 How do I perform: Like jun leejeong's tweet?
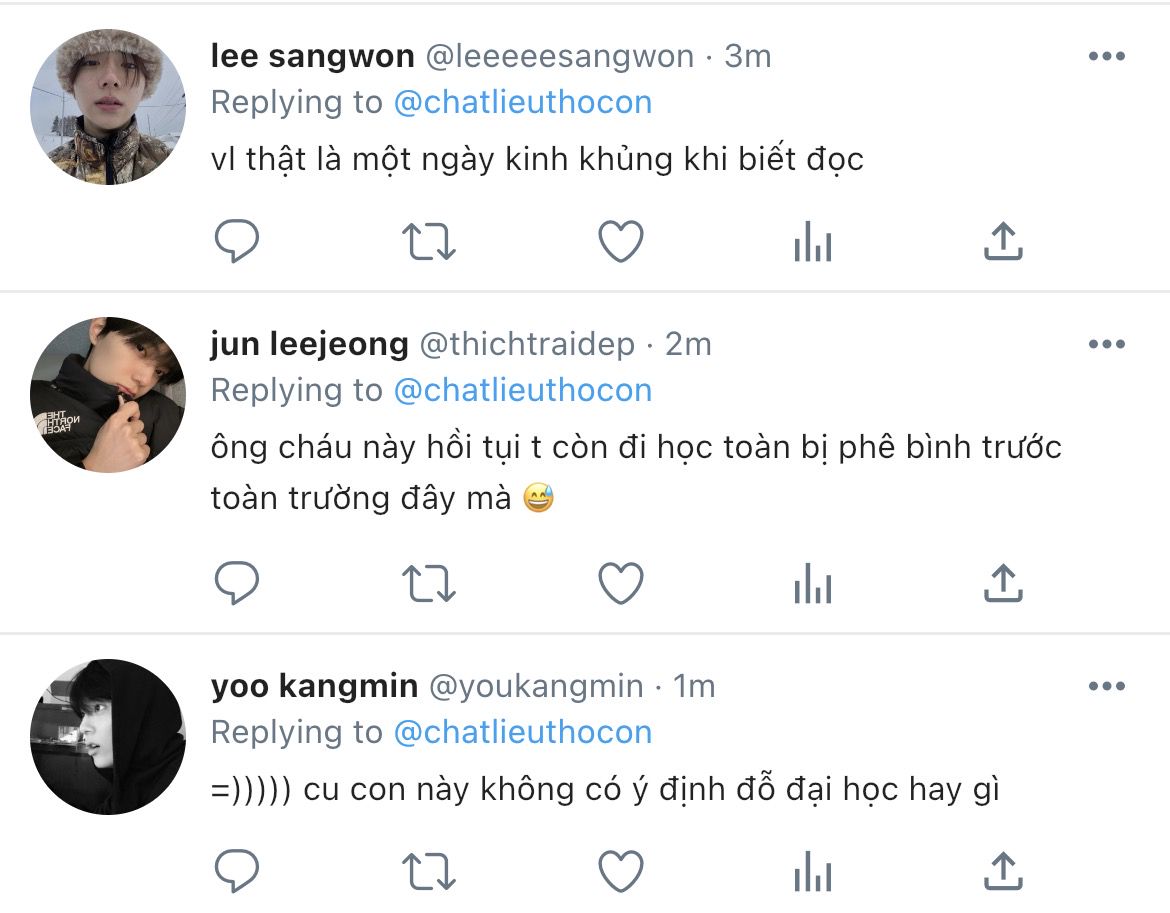pos(620,583)
